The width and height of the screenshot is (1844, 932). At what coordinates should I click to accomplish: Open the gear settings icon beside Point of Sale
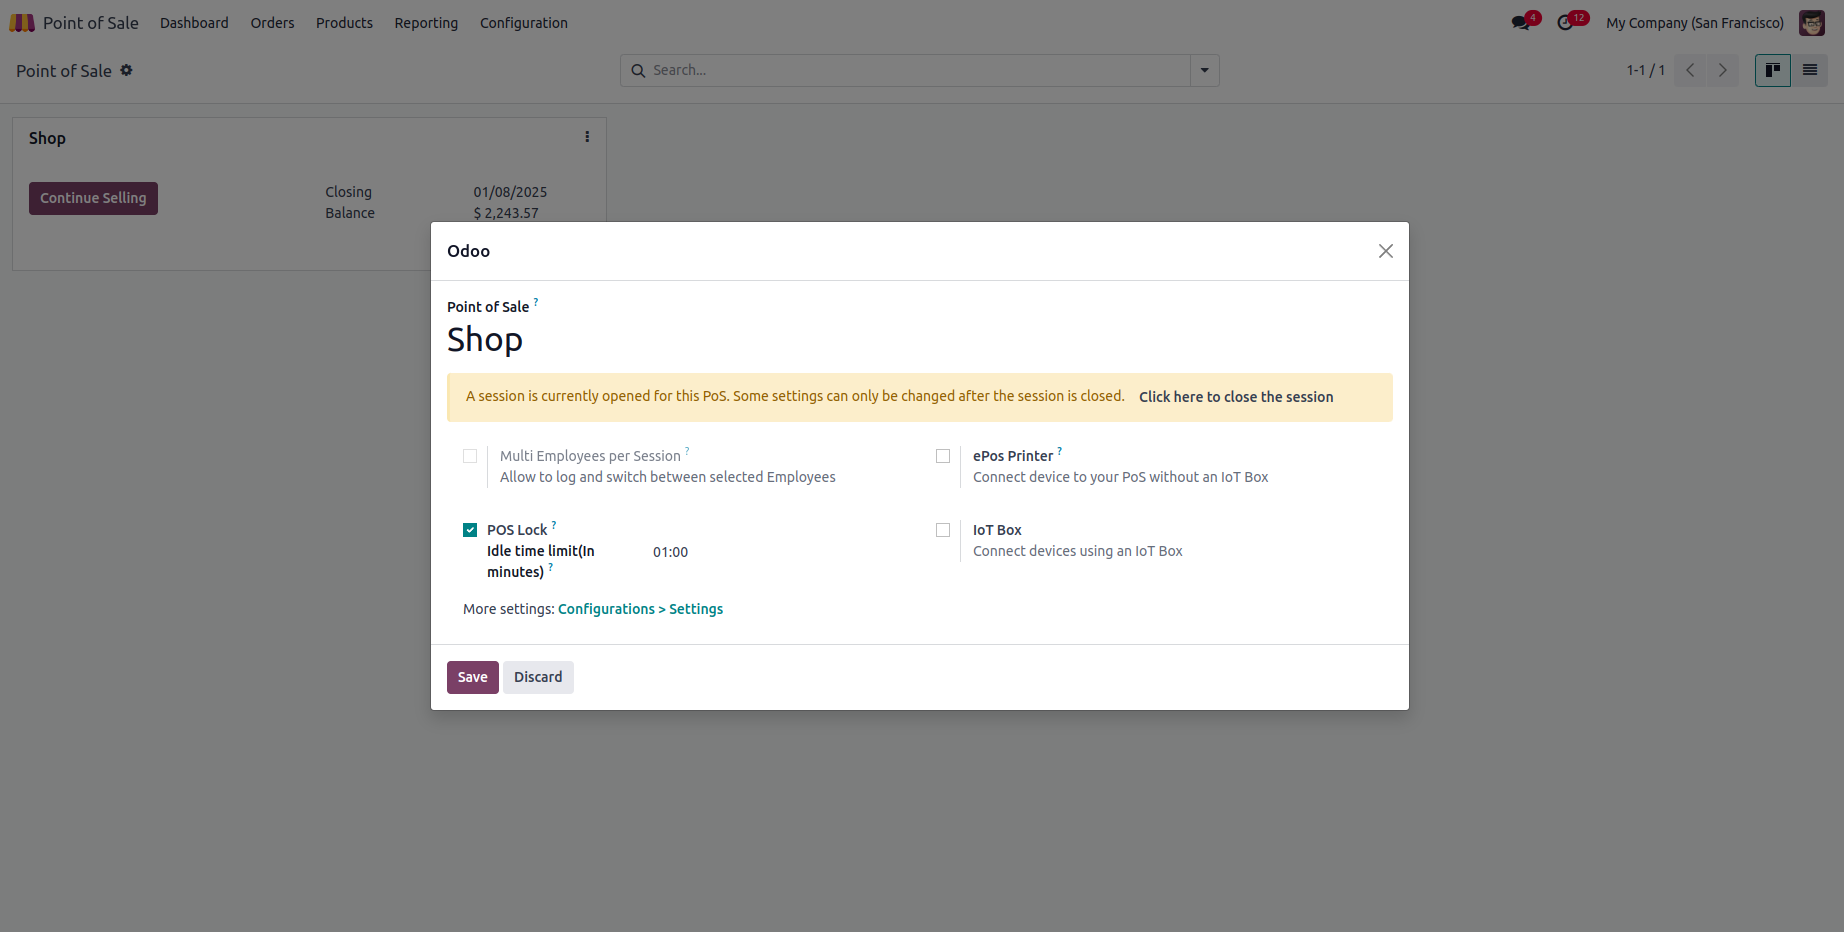(x=126, y=70)
